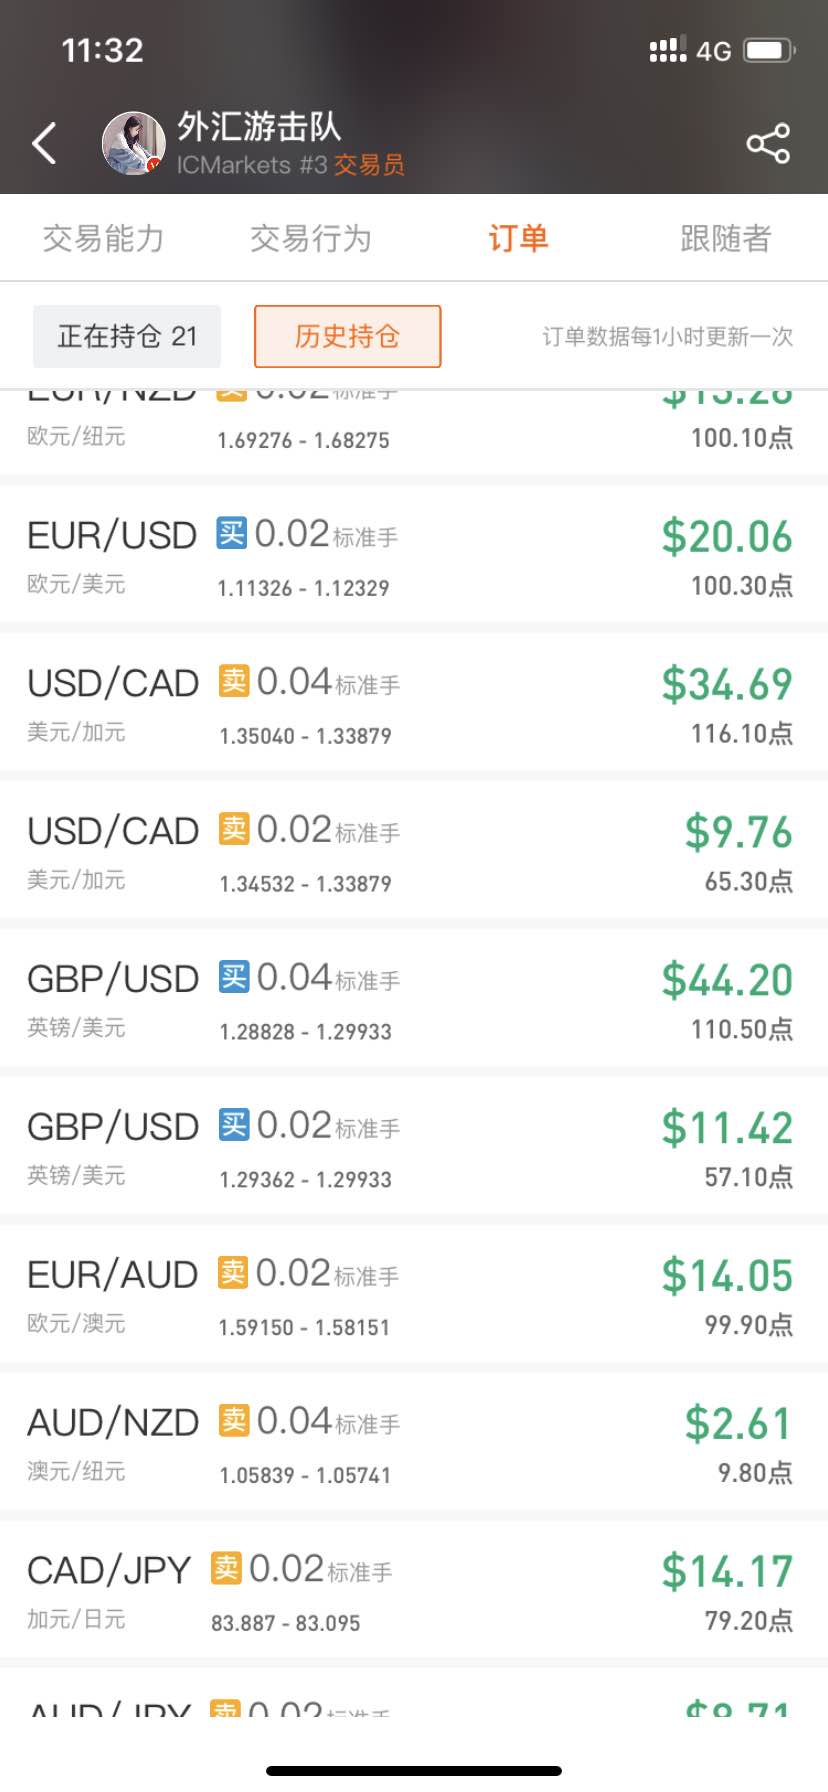Tap the $20.06 EUR/USD profit amount
828x1792 pixels.
coord(726,537)
